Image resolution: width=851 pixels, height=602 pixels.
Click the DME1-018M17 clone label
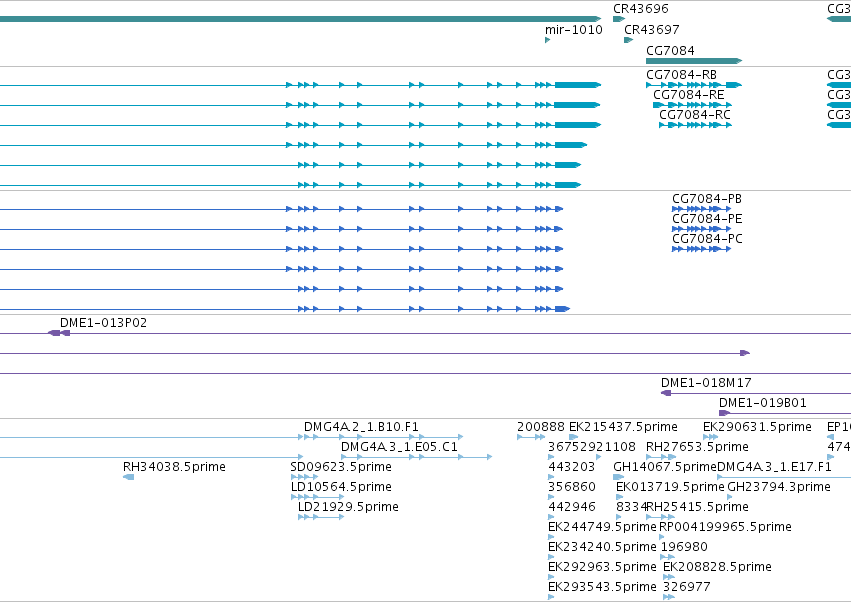706,383
